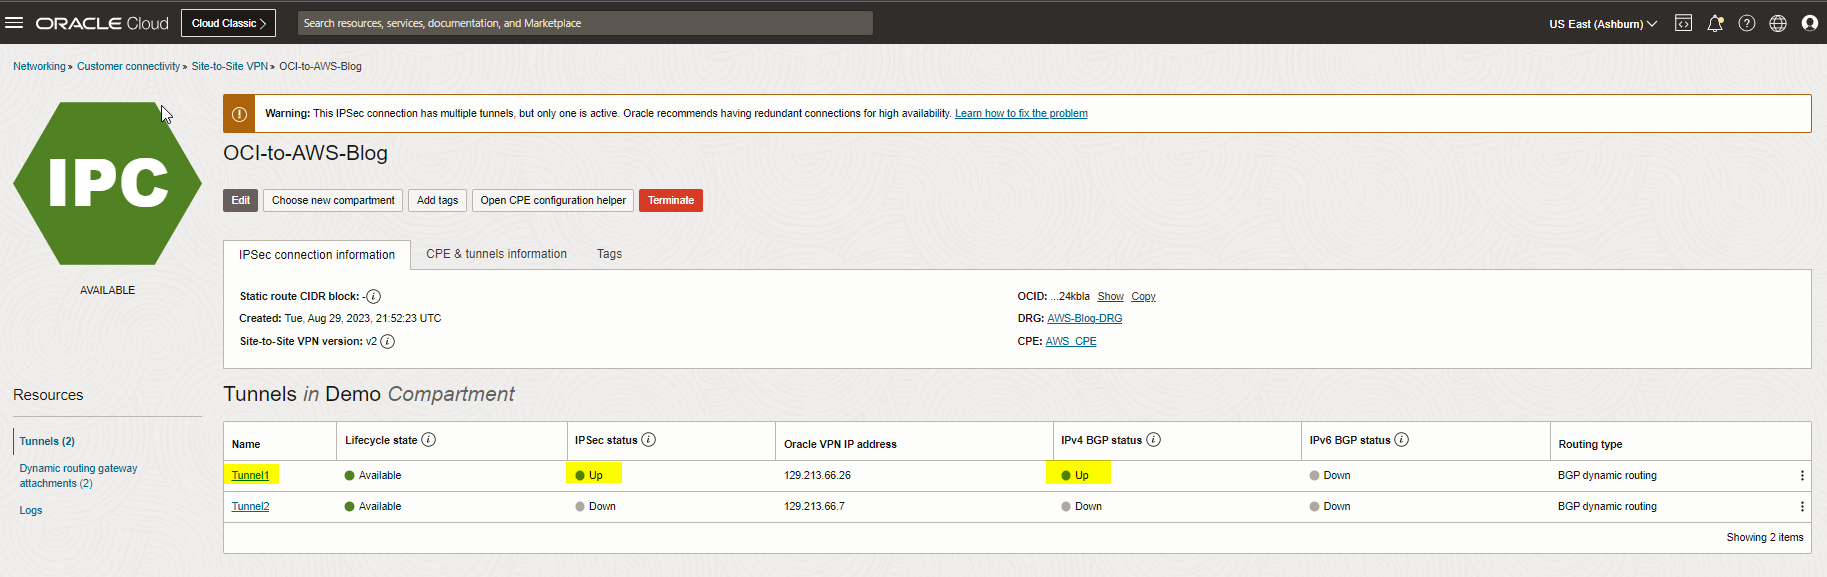Open the user profile avatar menu
The image size is (1827, 577).
pos(1810,23)
